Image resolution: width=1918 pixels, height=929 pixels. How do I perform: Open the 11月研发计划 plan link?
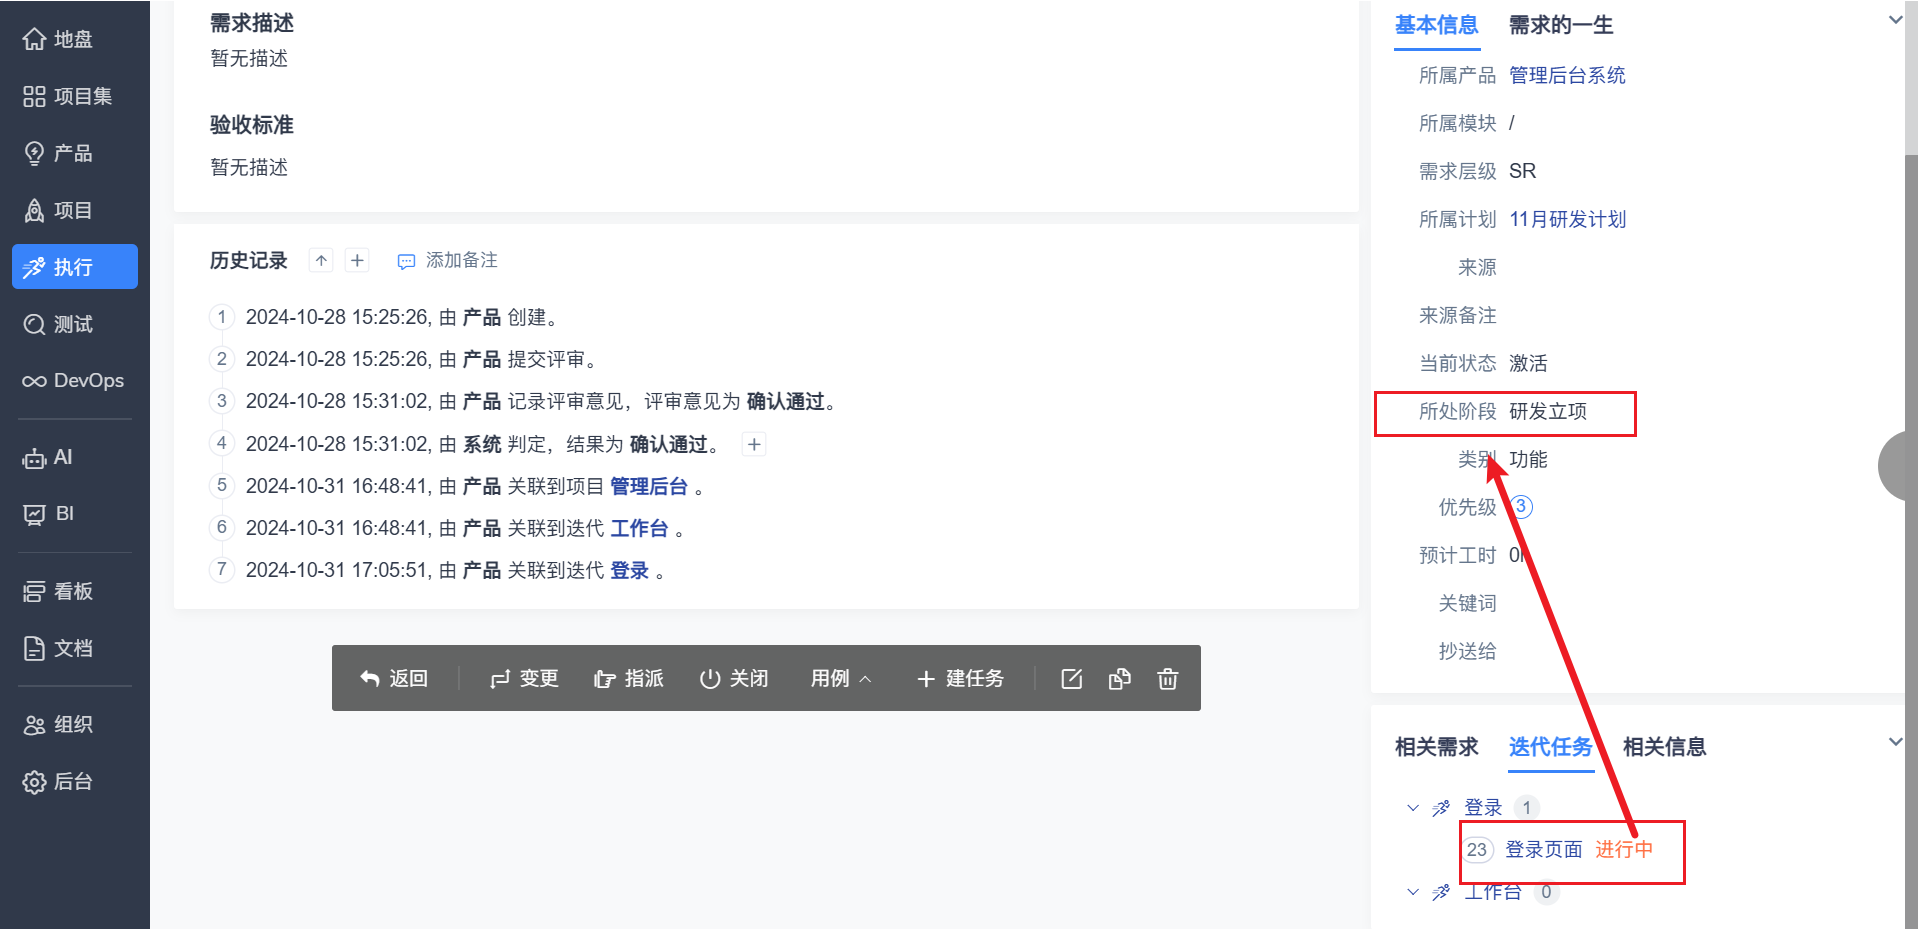pos(1567,219)
